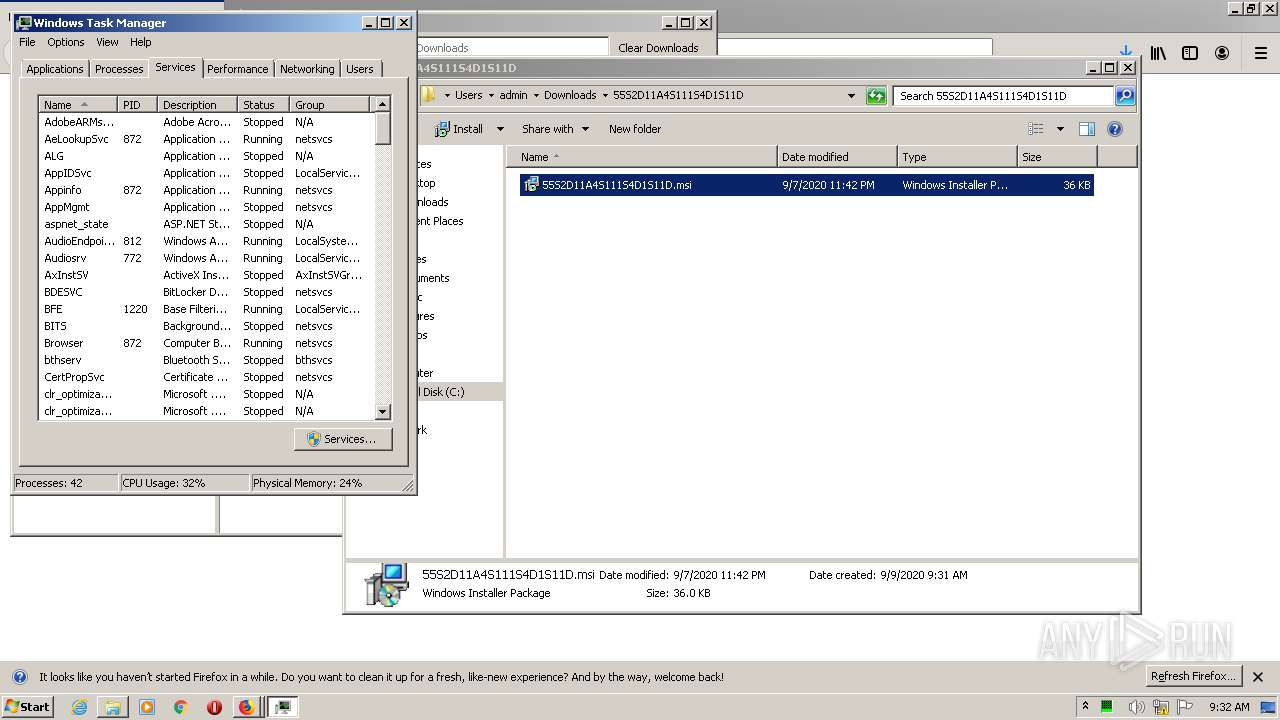
Task: Click the Change your view icon
Action: pyautogui.click(x=1036, y=129)
